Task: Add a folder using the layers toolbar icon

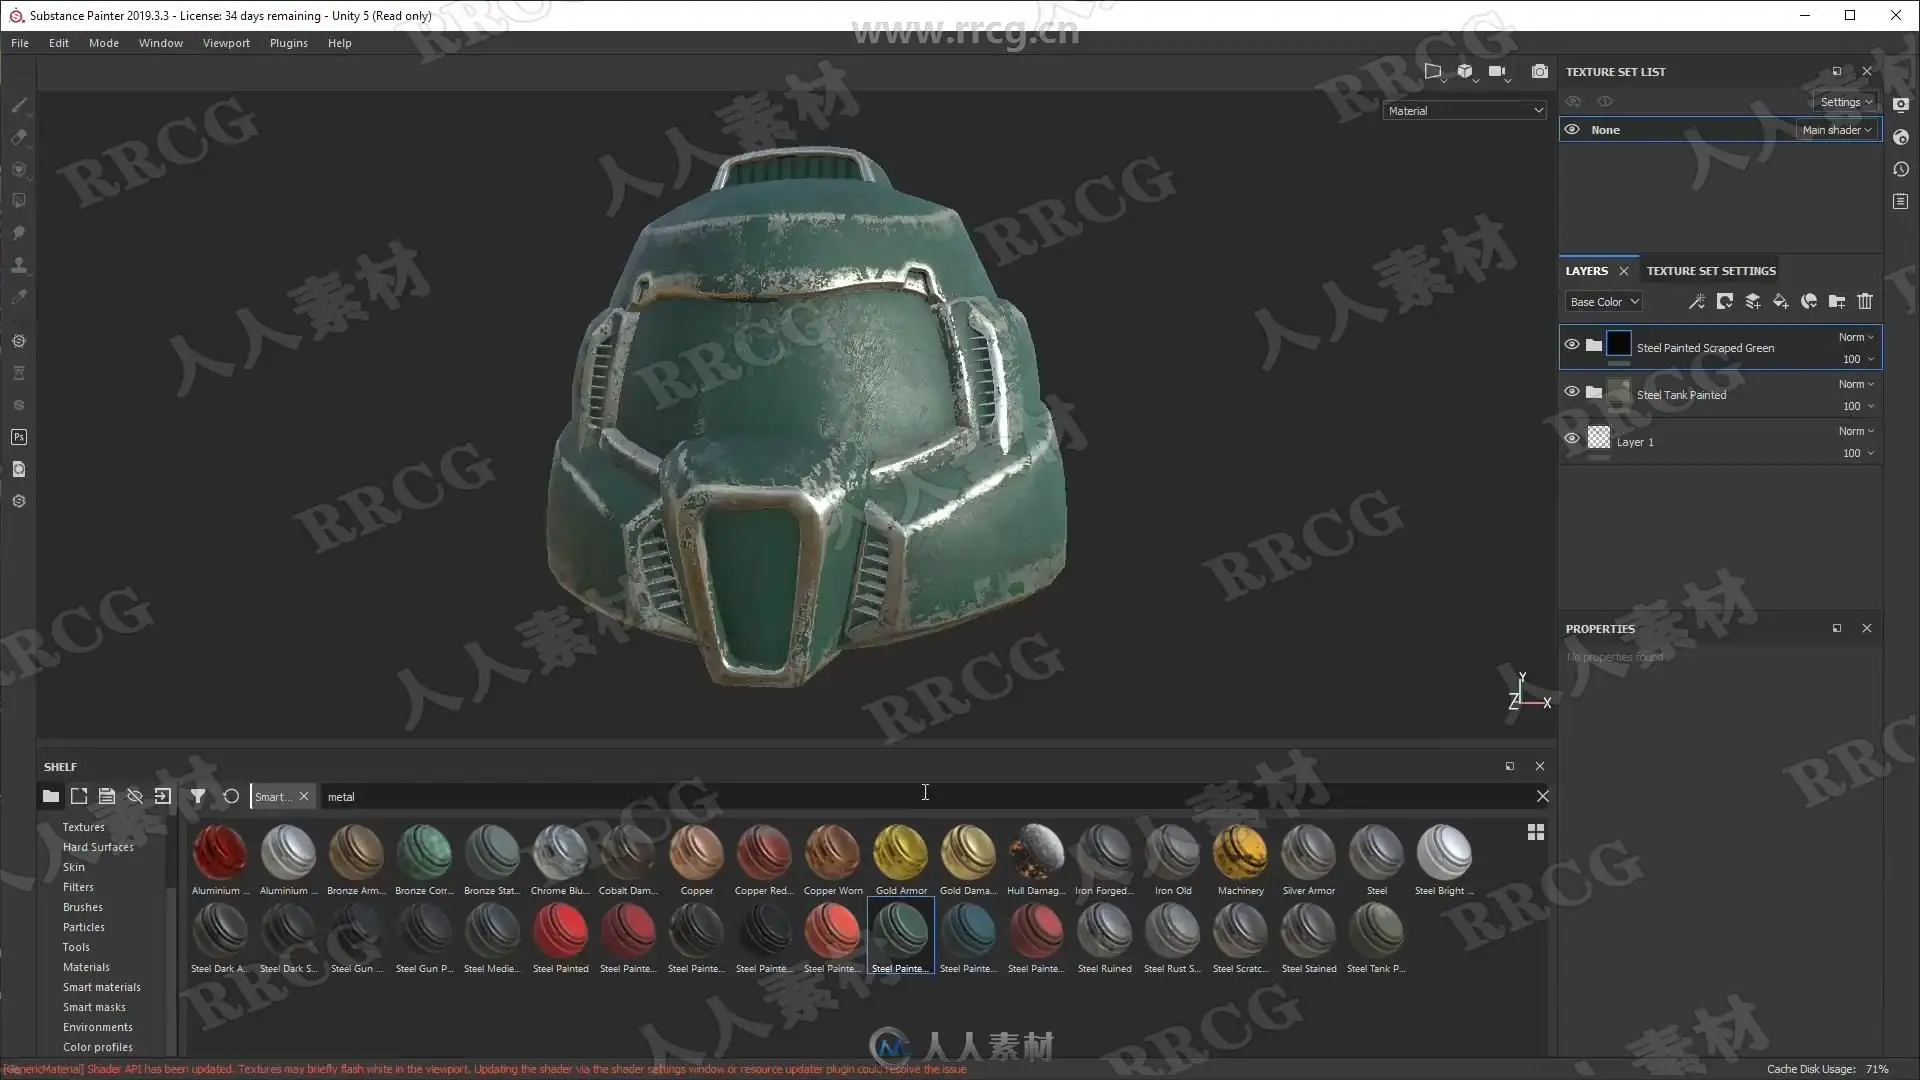Action: click(x=1836, y=301)
